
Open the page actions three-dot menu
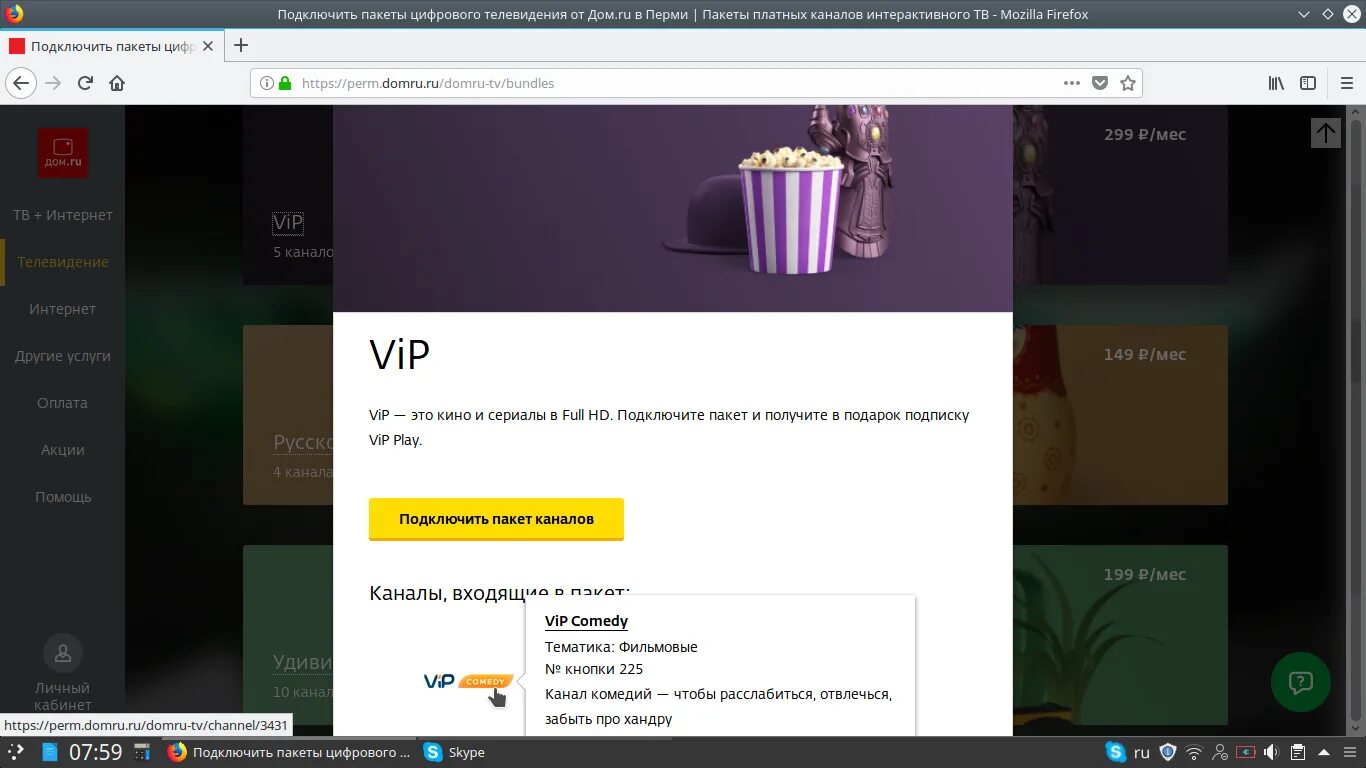pyautogui.click(x=1071, y=83)
